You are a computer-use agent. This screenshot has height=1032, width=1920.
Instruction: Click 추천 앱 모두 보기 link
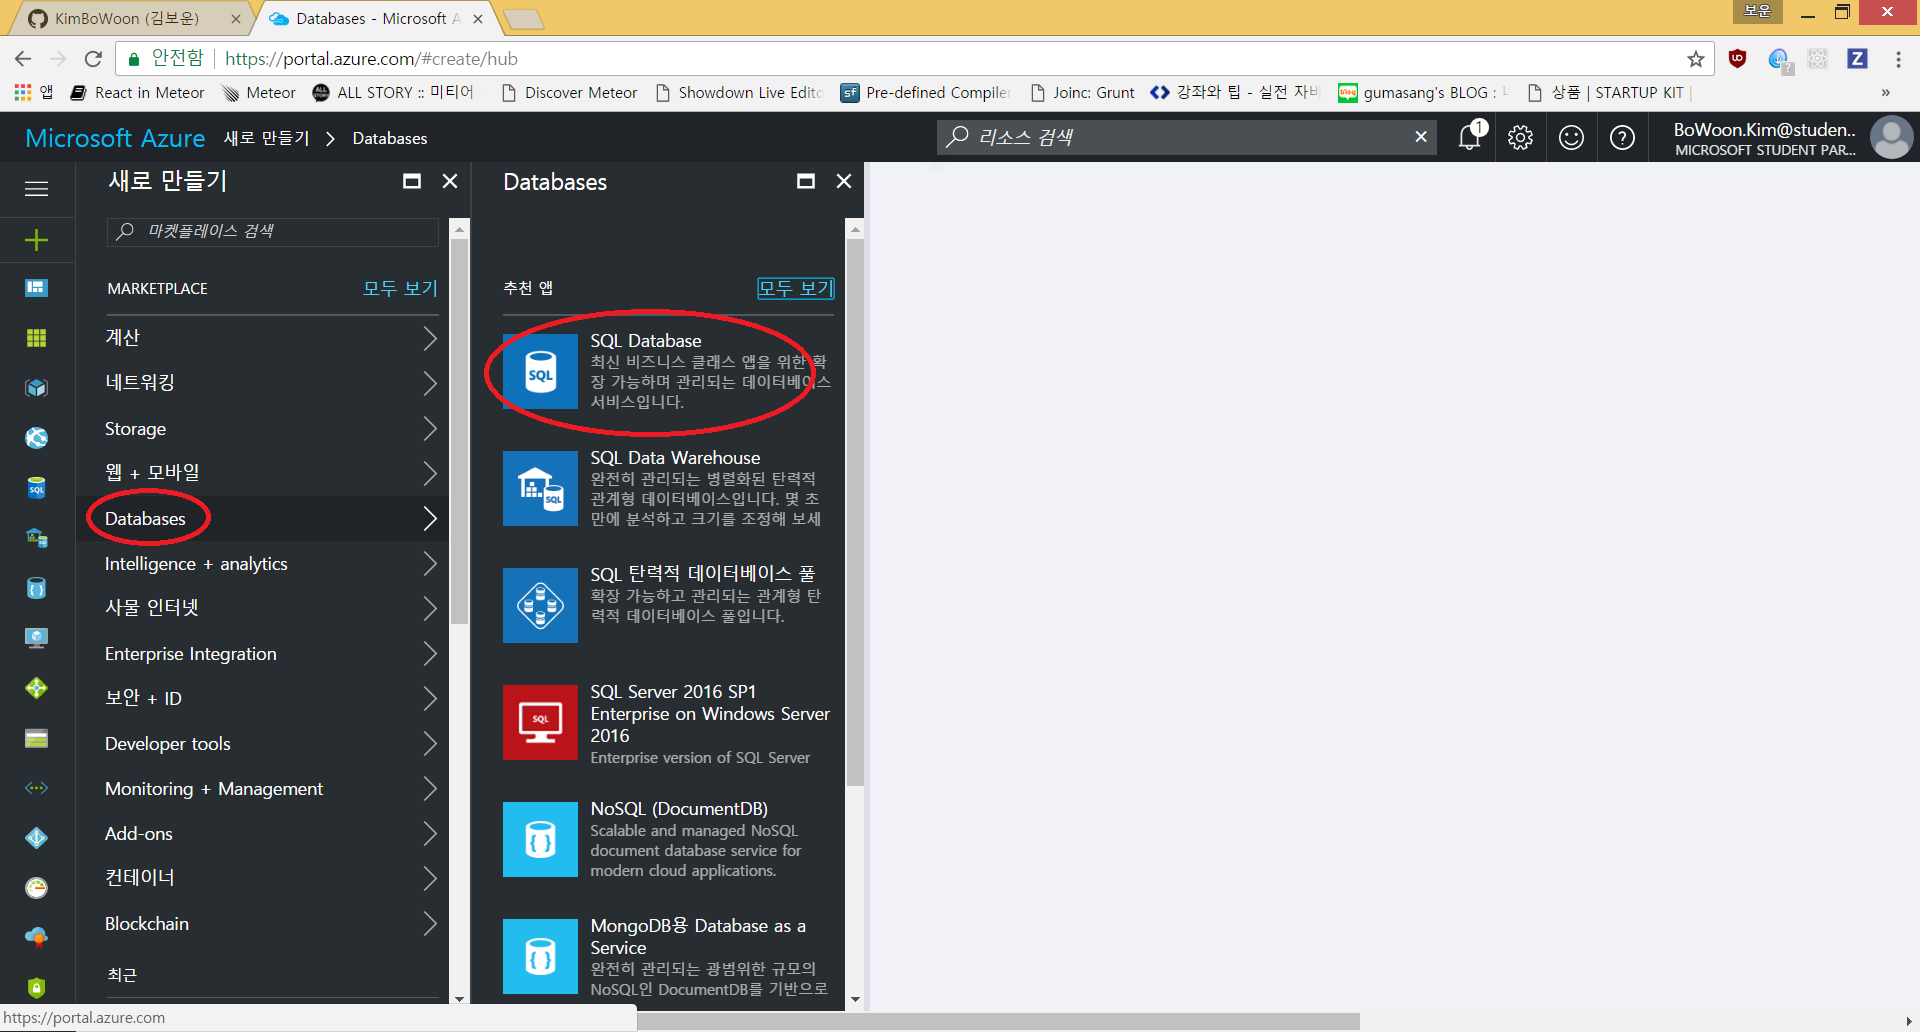[x=795, y=289]
